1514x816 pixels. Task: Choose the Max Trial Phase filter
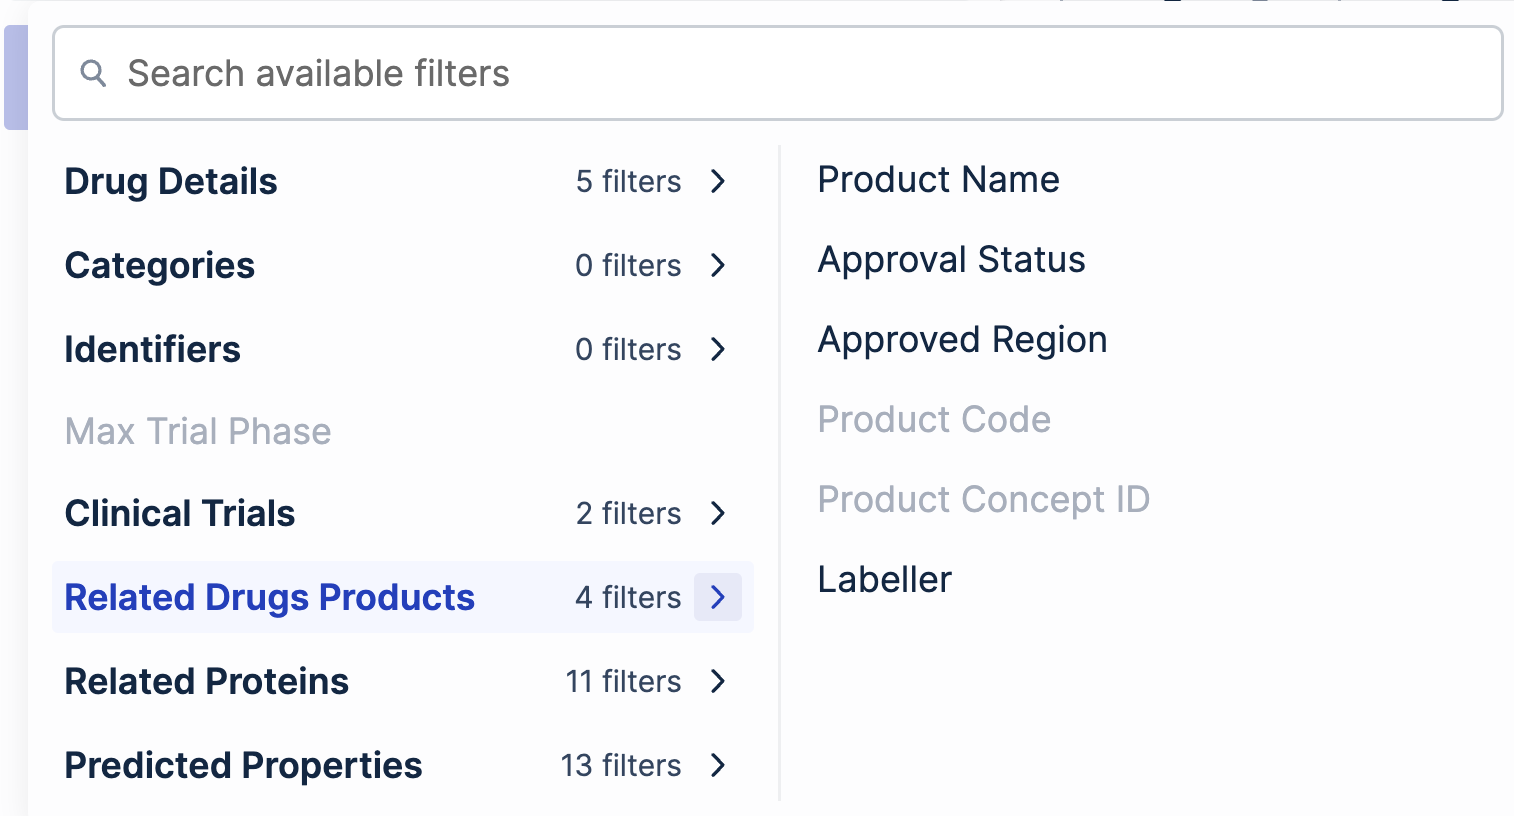(198, 431)
